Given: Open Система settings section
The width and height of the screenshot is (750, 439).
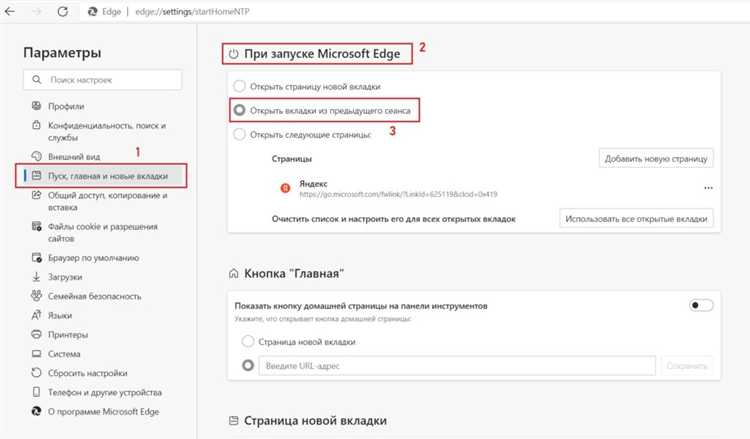Looking at the screenshot, I should 64,354.
